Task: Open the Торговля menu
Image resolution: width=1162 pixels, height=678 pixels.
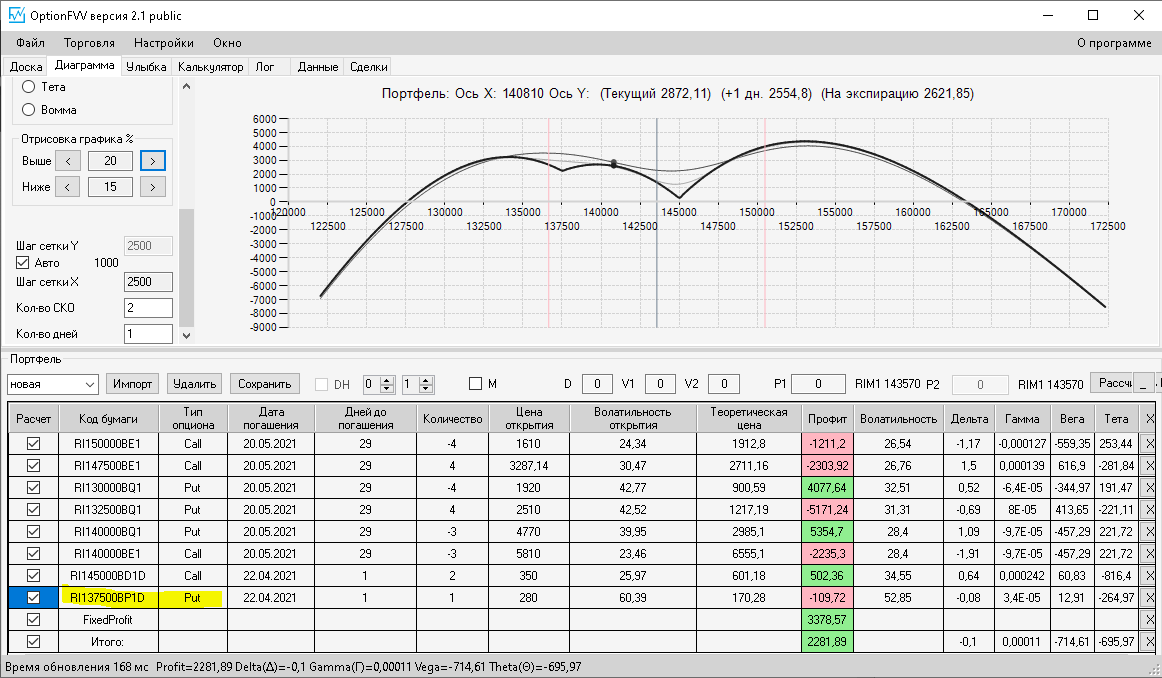Action: (x=89, y=43)
